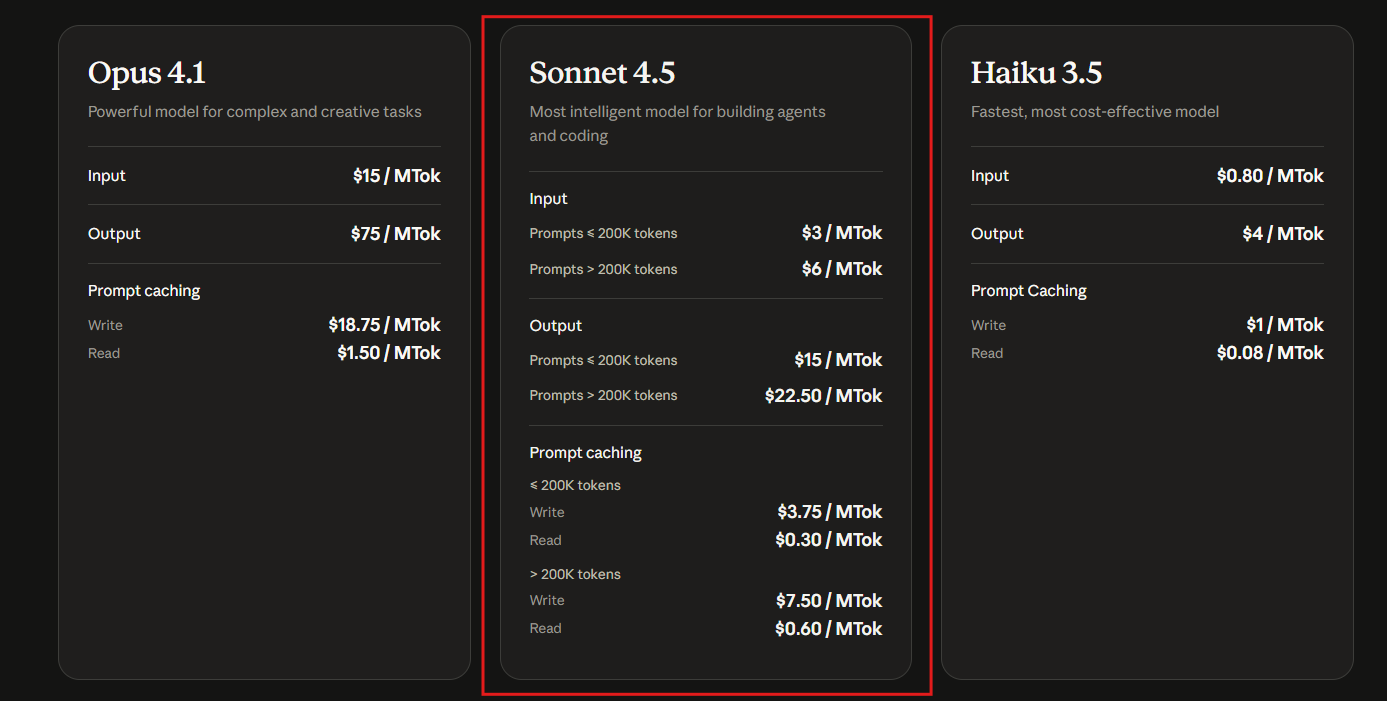Click "Prompts ≤ 200K tokens" under Sonnet Output
Viewport: 1387px width, 701px height.
(x=603, y=360)
